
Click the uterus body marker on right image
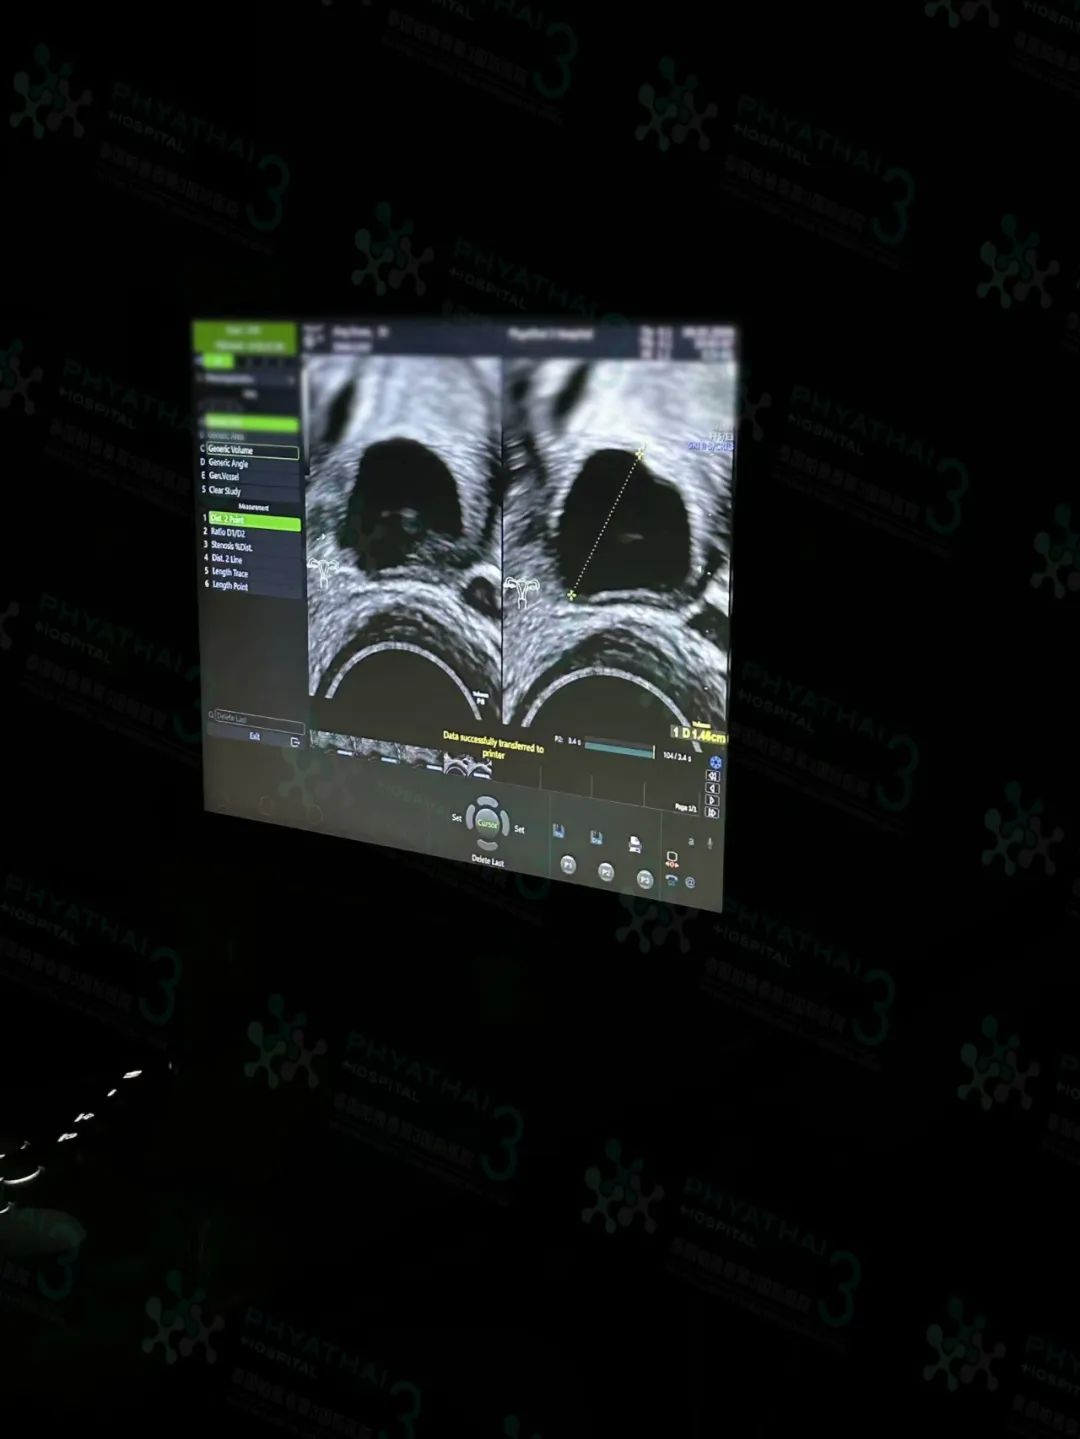(x=520, y=591)
